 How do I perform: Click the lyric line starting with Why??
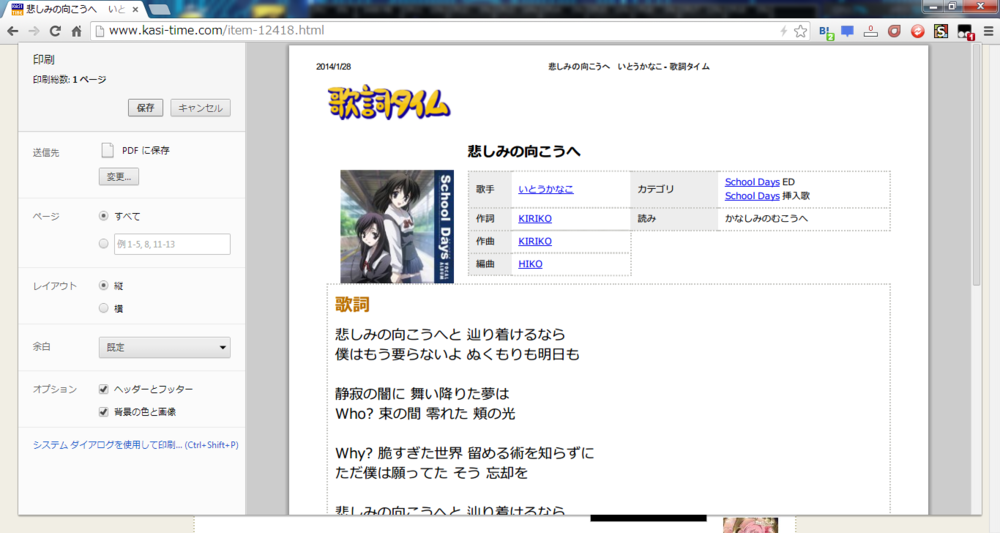click(x=464, y=453)
